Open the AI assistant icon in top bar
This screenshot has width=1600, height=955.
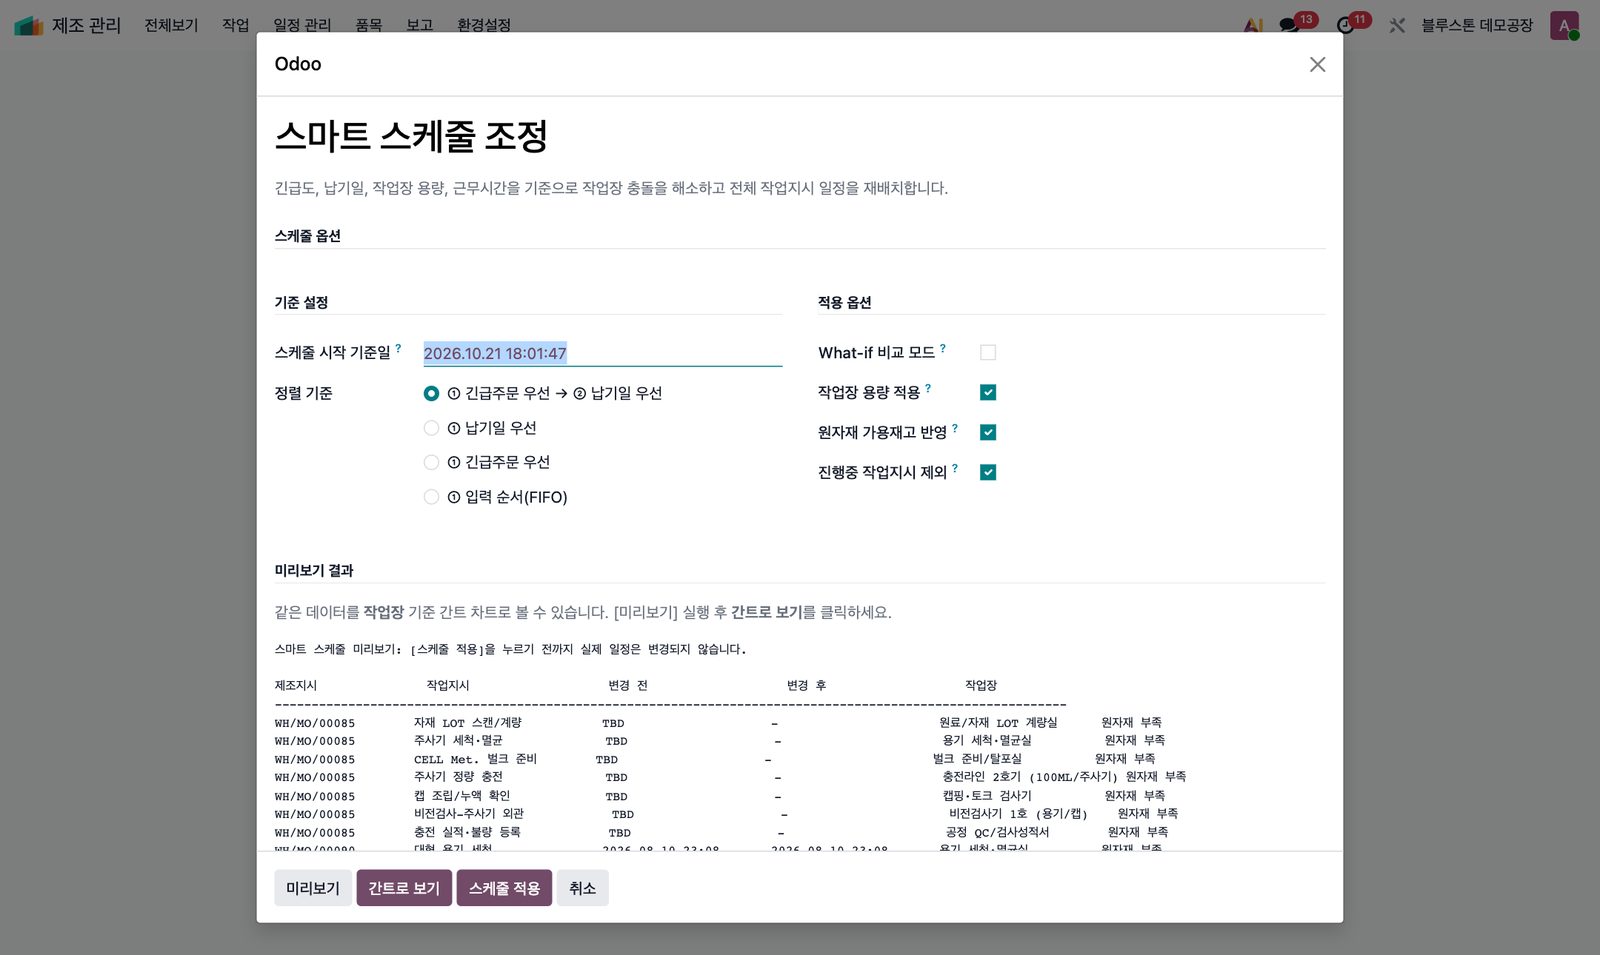click(x=1253, y=25)
